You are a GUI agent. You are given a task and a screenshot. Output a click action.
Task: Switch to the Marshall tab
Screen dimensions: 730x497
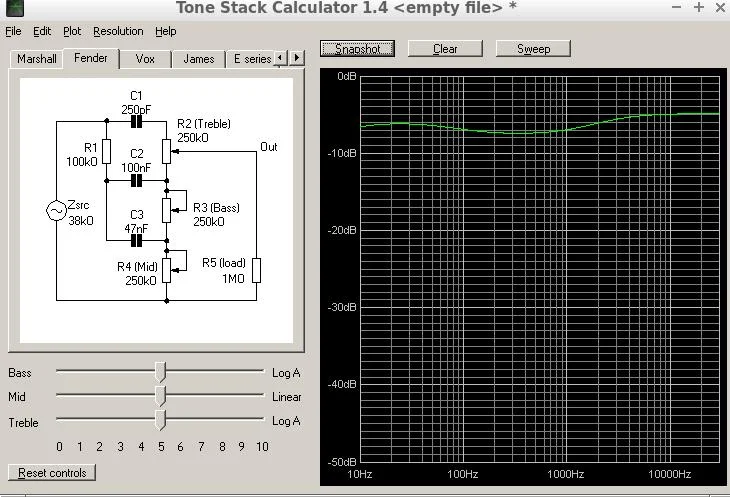point(37,59)
